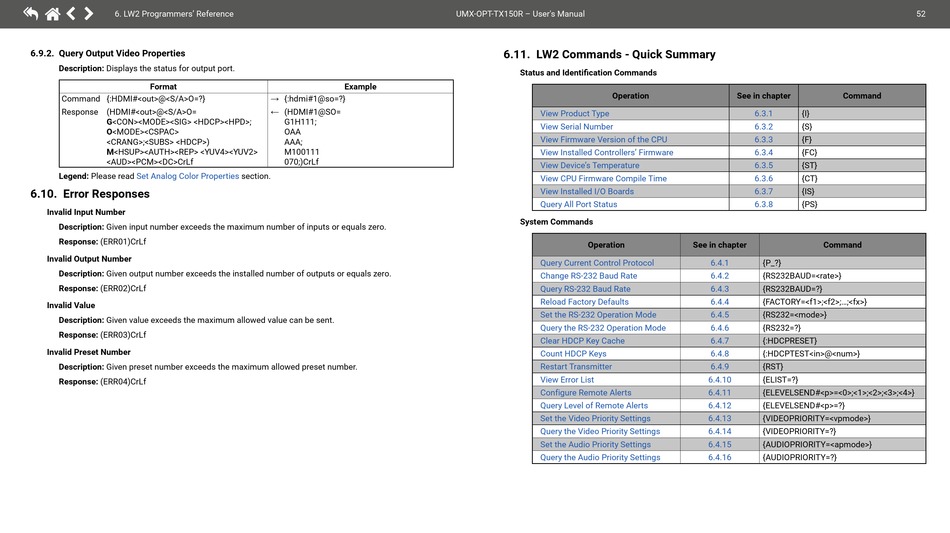This screenshot has height=533, width=950.
Task: Open Query the Audio Priority Settings link
Action: point(600,458)
